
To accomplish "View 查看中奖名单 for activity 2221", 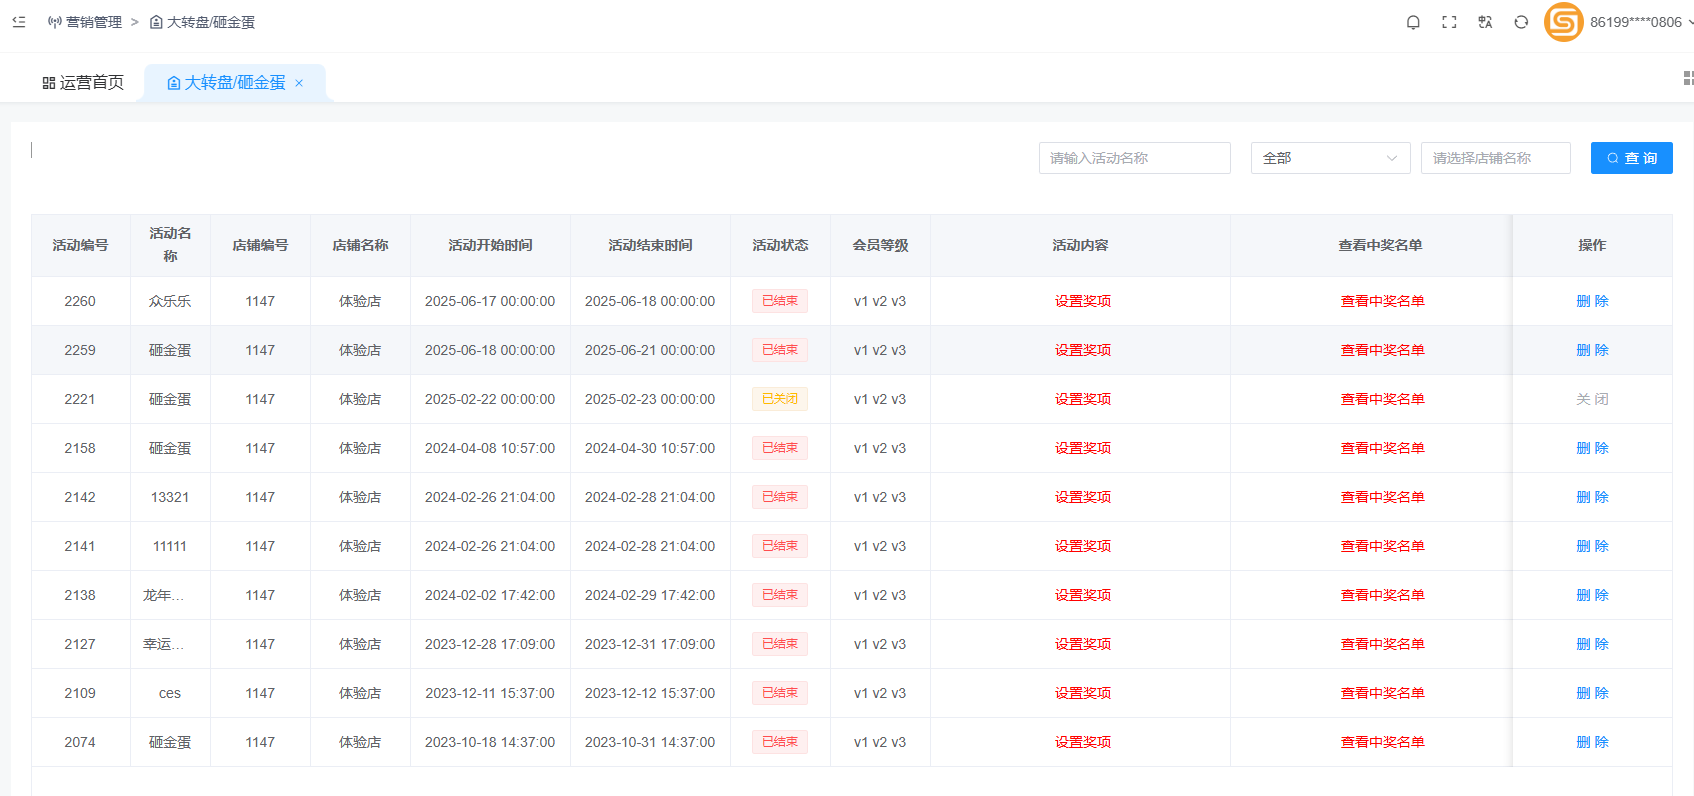I will (x=1382, y=399).
